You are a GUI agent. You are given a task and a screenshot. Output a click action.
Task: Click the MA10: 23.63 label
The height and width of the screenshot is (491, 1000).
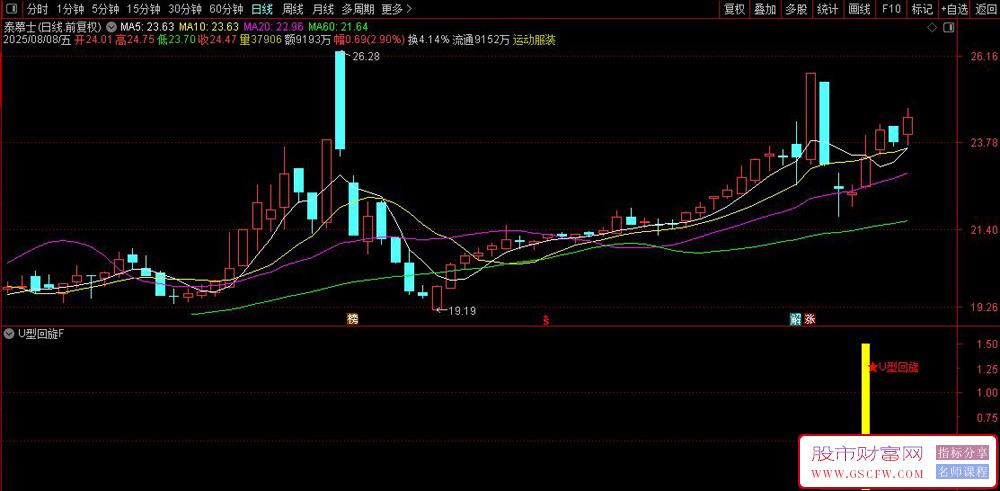pos(209,27)
